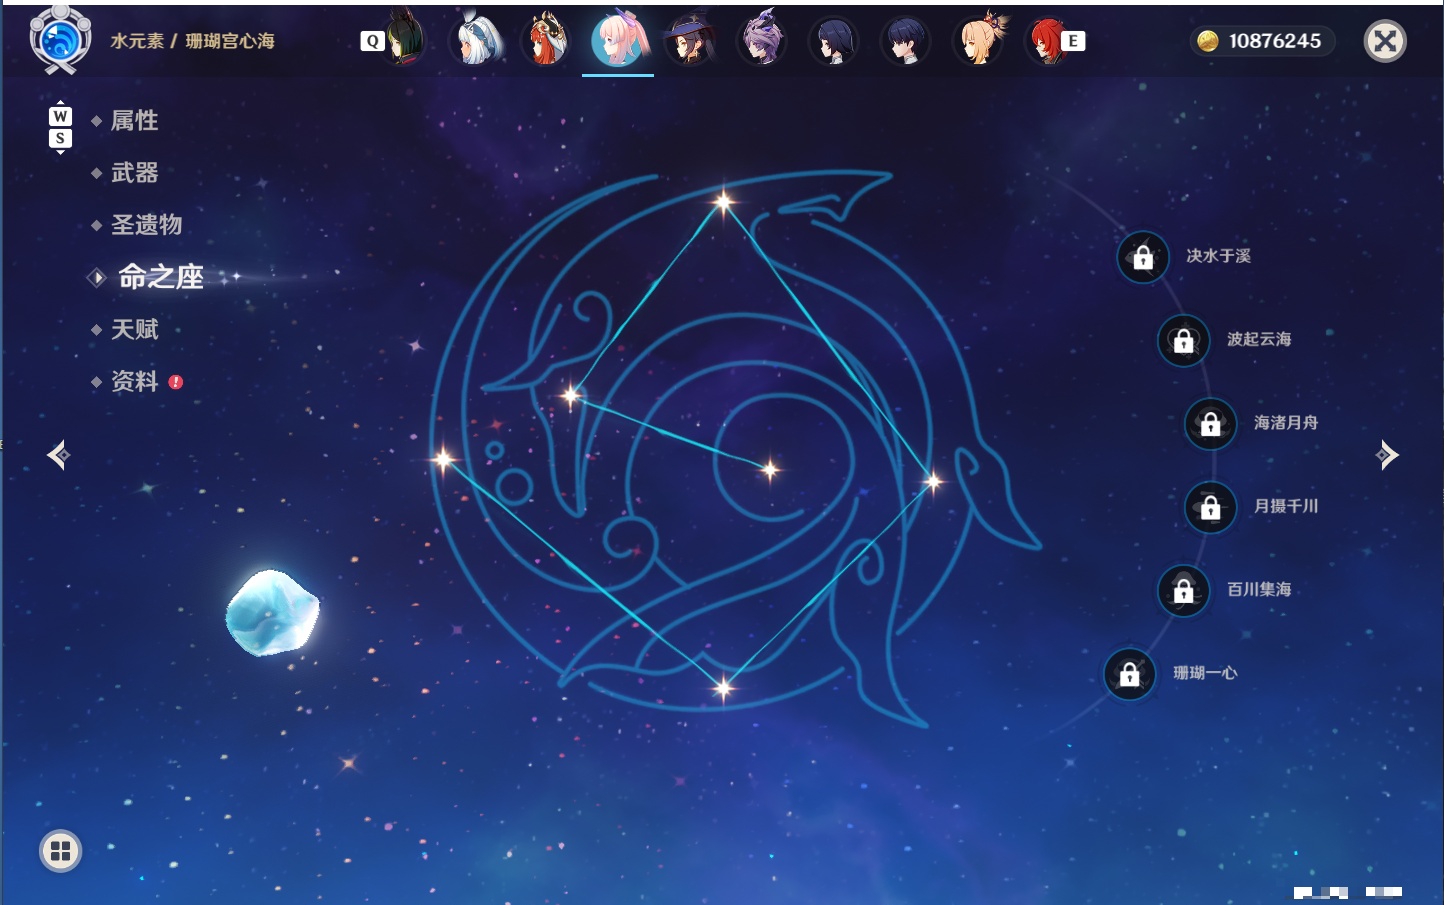Viewport: 1444px width, 905px height.
Task: Go to previous character with the left arrow
Action: [x=58, y=455]
